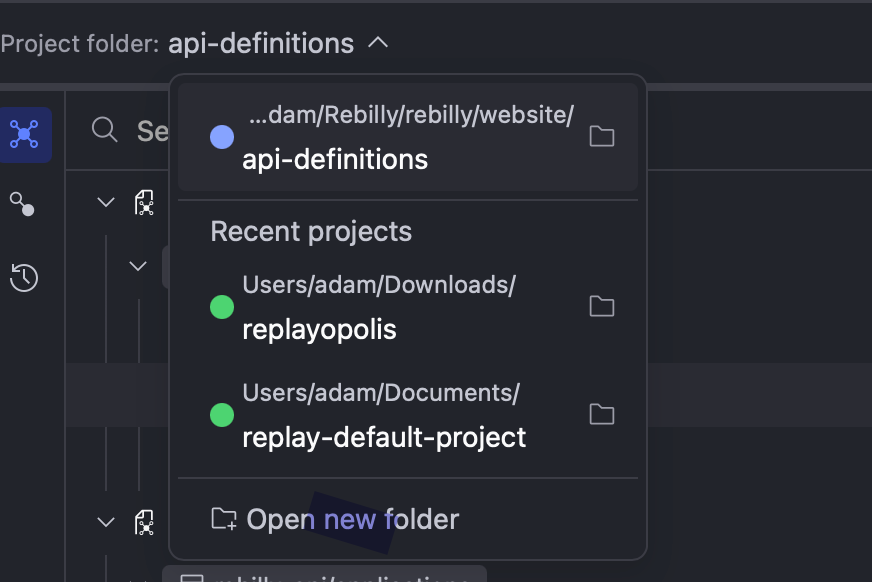This screenshot has width=872, height=582.
Task: Click the magnifying glass search icon
Action: [104, 130]
